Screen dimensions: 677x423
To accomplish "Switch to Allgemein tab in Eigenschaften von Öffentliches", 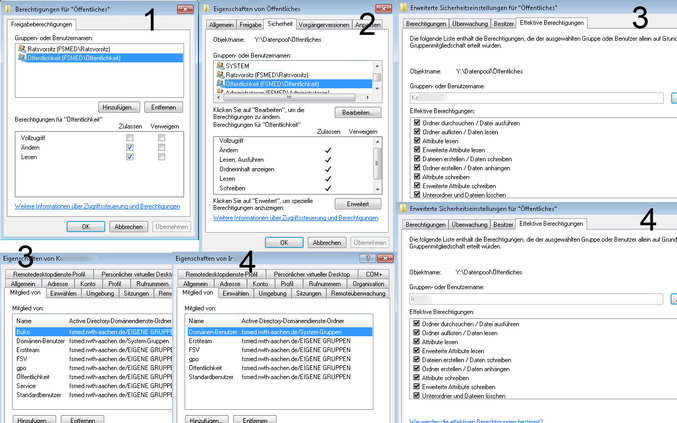I will pos(221,25).
